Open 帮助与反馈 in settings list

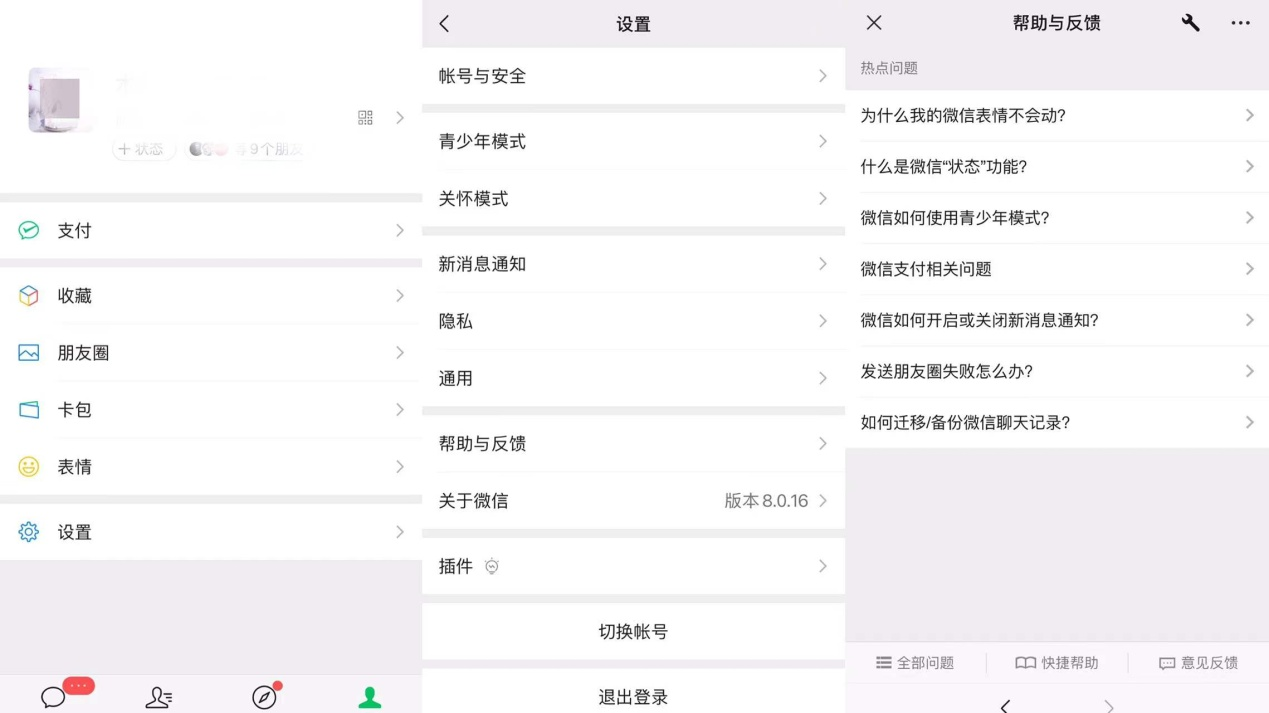[634, 443]
